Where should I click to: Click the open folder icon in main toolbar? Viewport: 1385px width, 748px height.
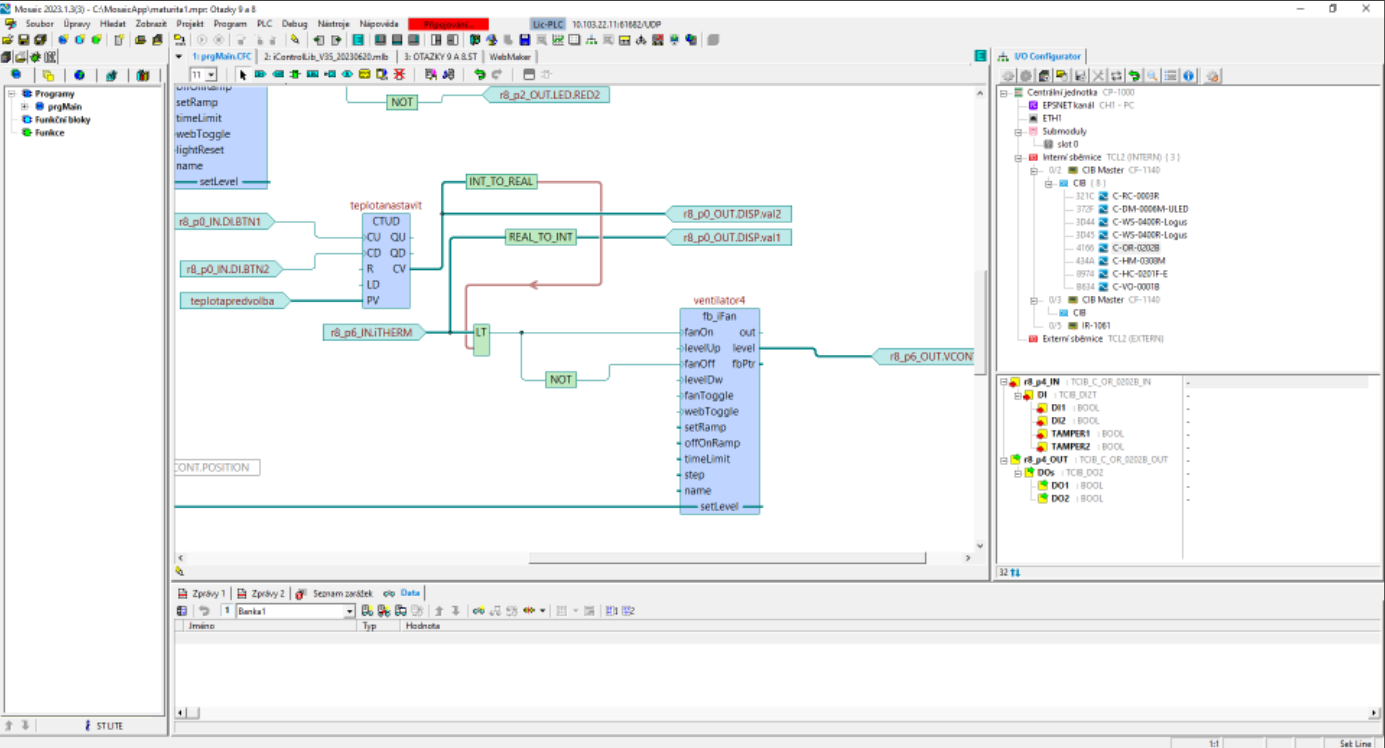click(x=9, y=40)
